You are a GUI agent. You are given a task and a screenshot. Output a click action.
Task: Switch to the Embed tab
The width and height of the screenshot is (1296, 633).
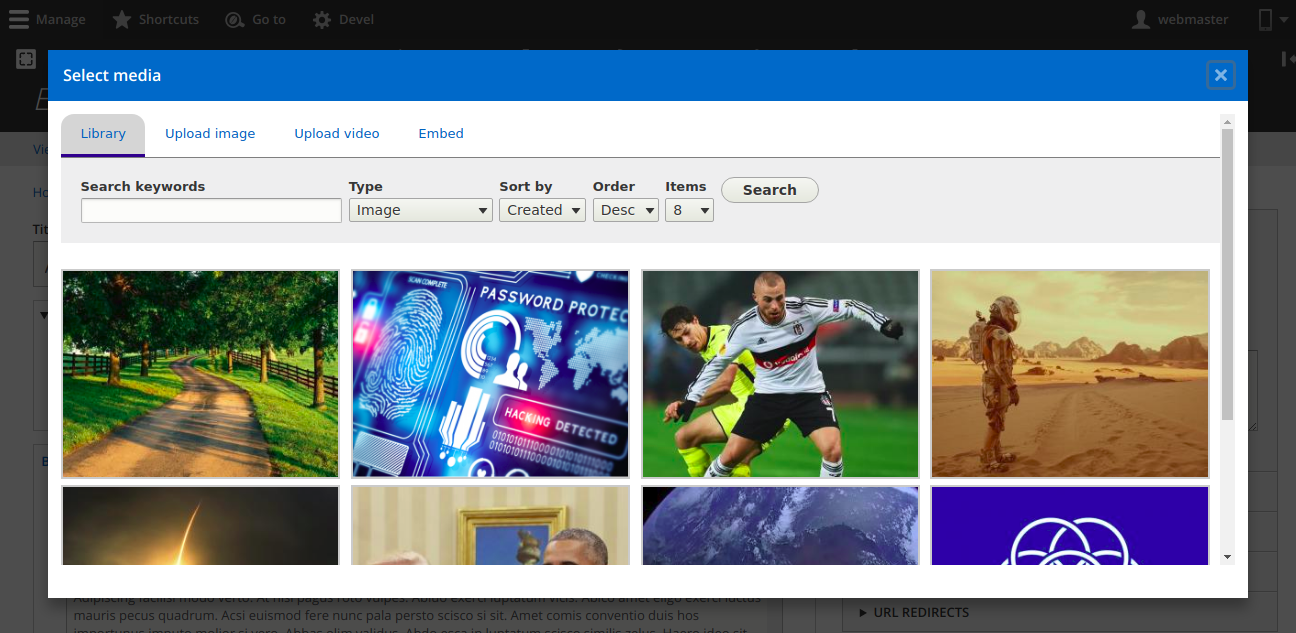[441, 134]
